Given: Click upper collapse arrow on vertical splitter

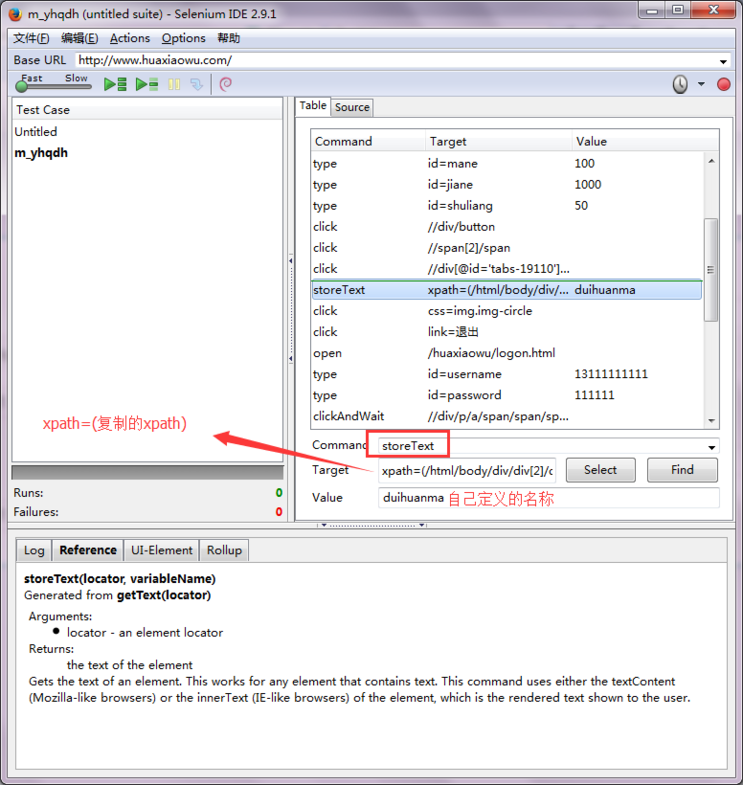Looking at the screenshot, I should (x=290, y=261).
